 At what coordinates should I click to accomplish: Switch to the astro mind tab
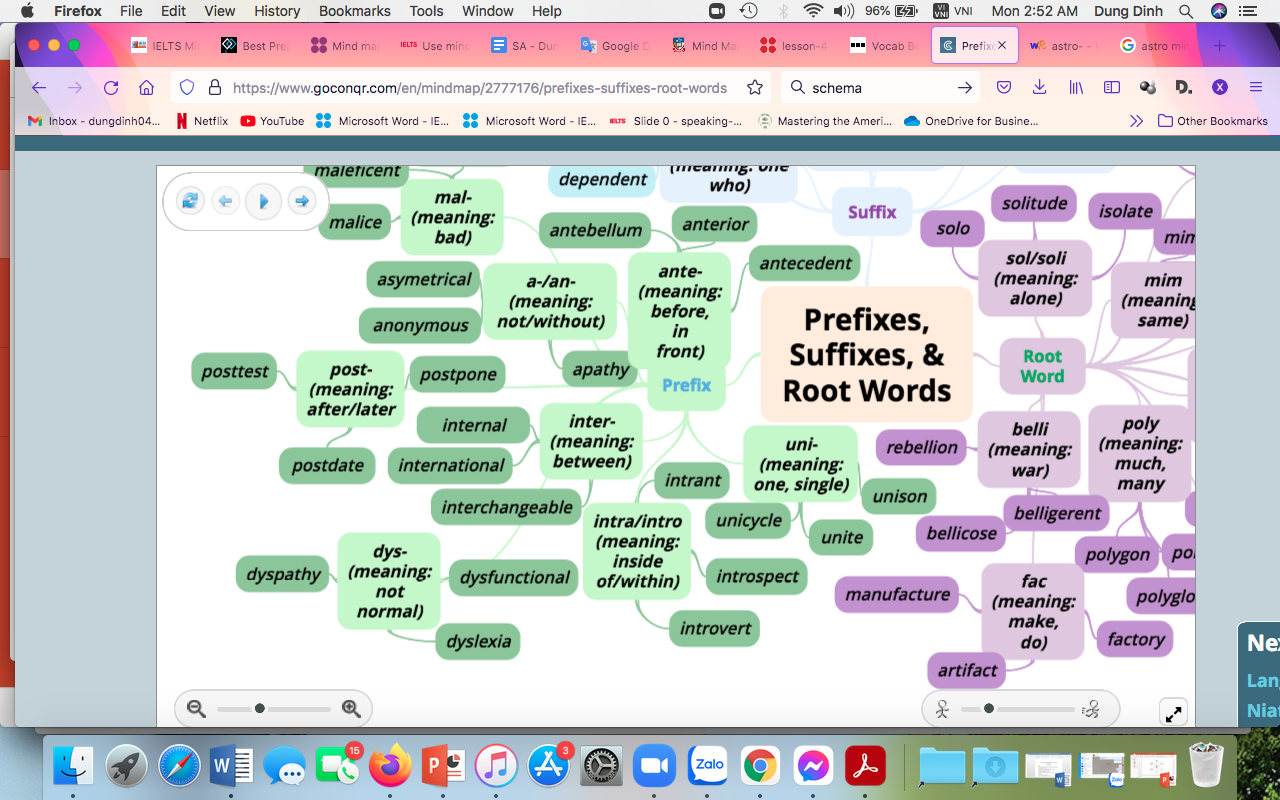(1153, 46)
